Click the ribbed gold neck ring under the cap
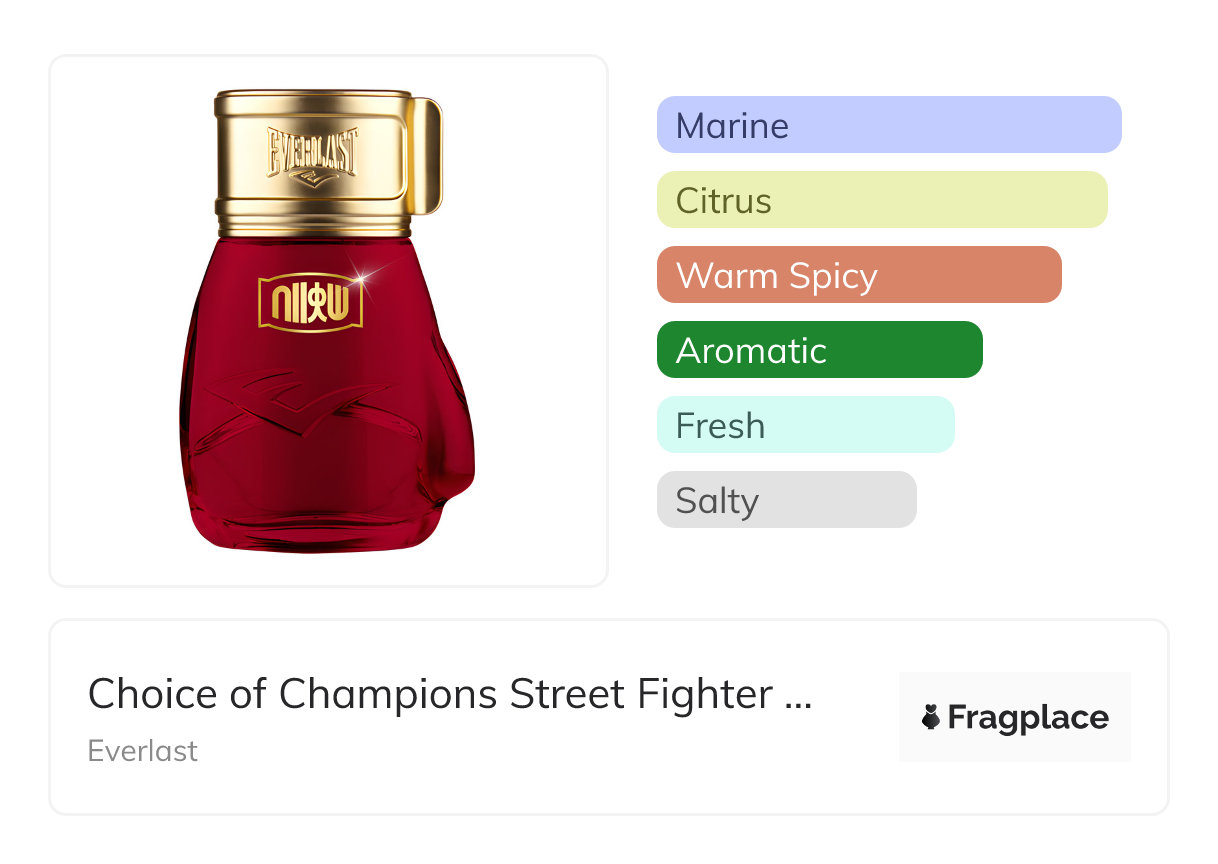This screenshot has height=864, width=1218. [314, 217]
